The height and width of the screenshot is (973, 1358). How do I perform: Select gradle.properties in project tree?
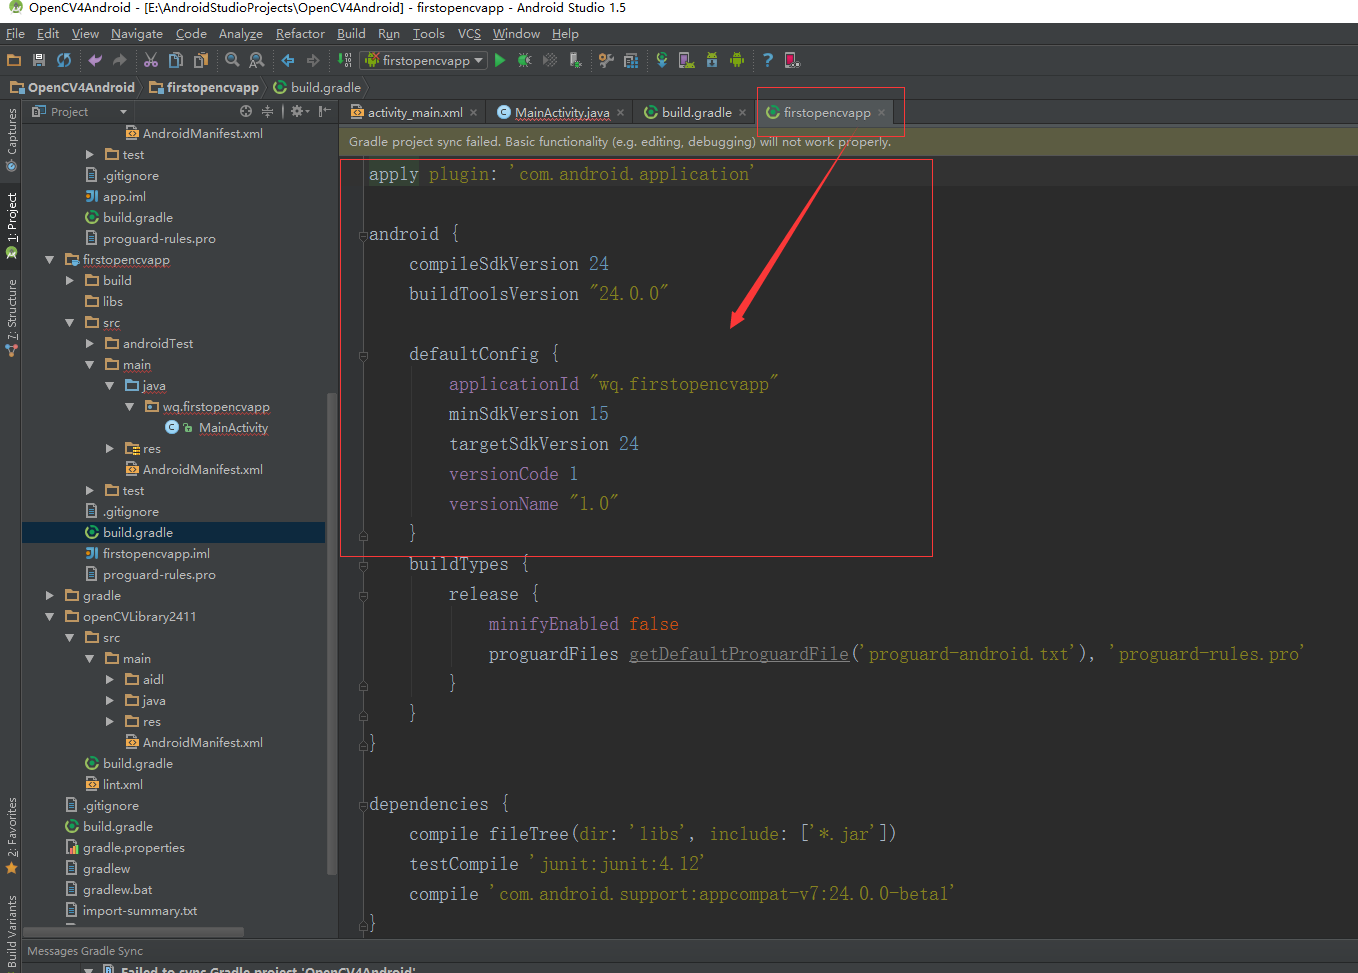pyautogui.click(x=133, y=847)
